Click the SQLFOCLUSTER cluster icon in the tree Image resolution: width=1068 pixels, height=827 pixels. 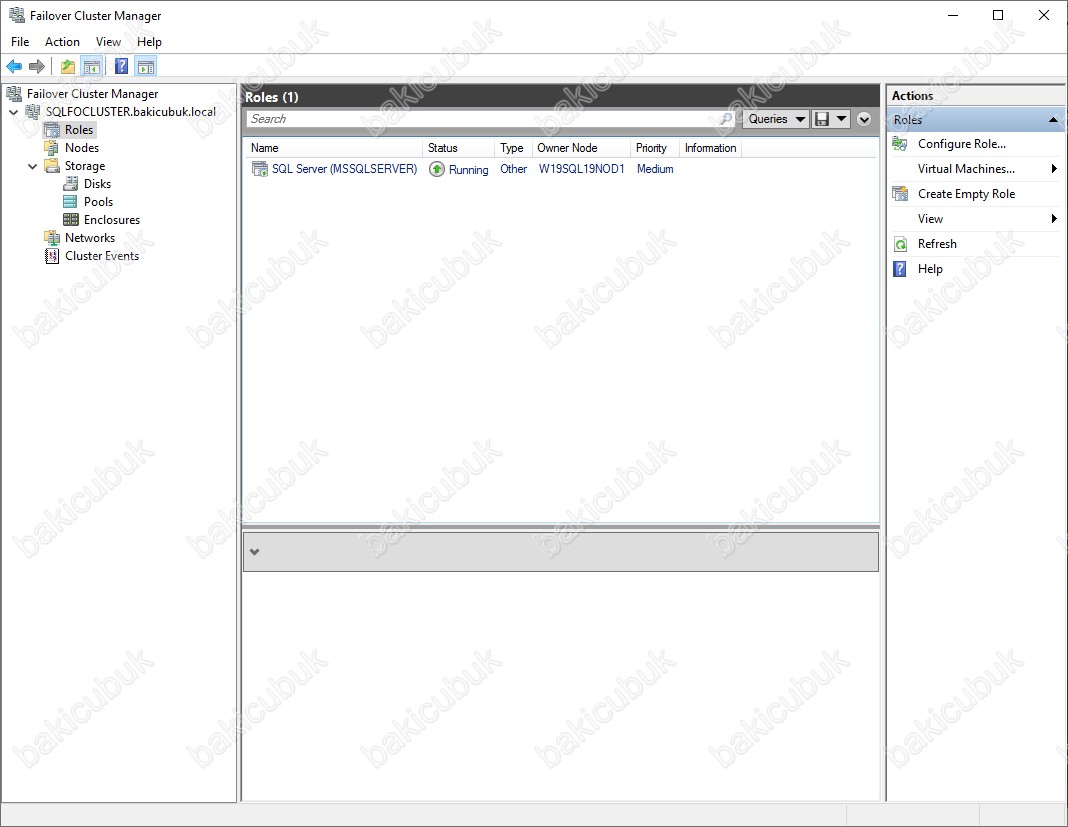click(x=33, y=112)
